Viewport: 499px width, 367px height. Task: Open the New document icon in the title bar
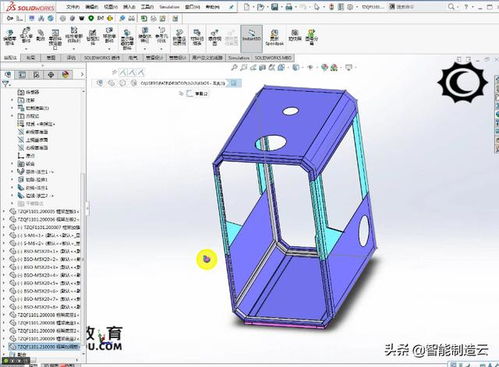246,7
